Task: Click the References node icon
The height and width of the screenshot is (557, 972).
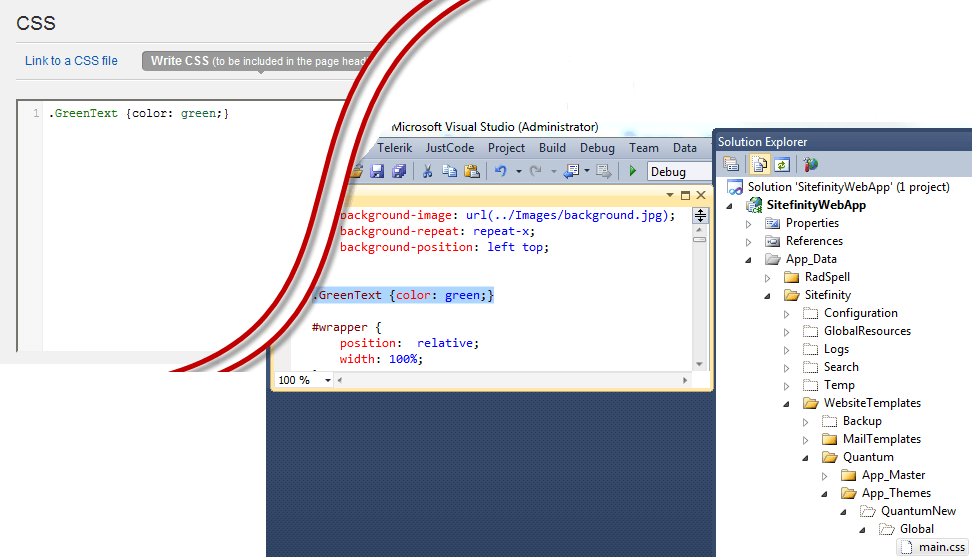Action: point(772,241)
